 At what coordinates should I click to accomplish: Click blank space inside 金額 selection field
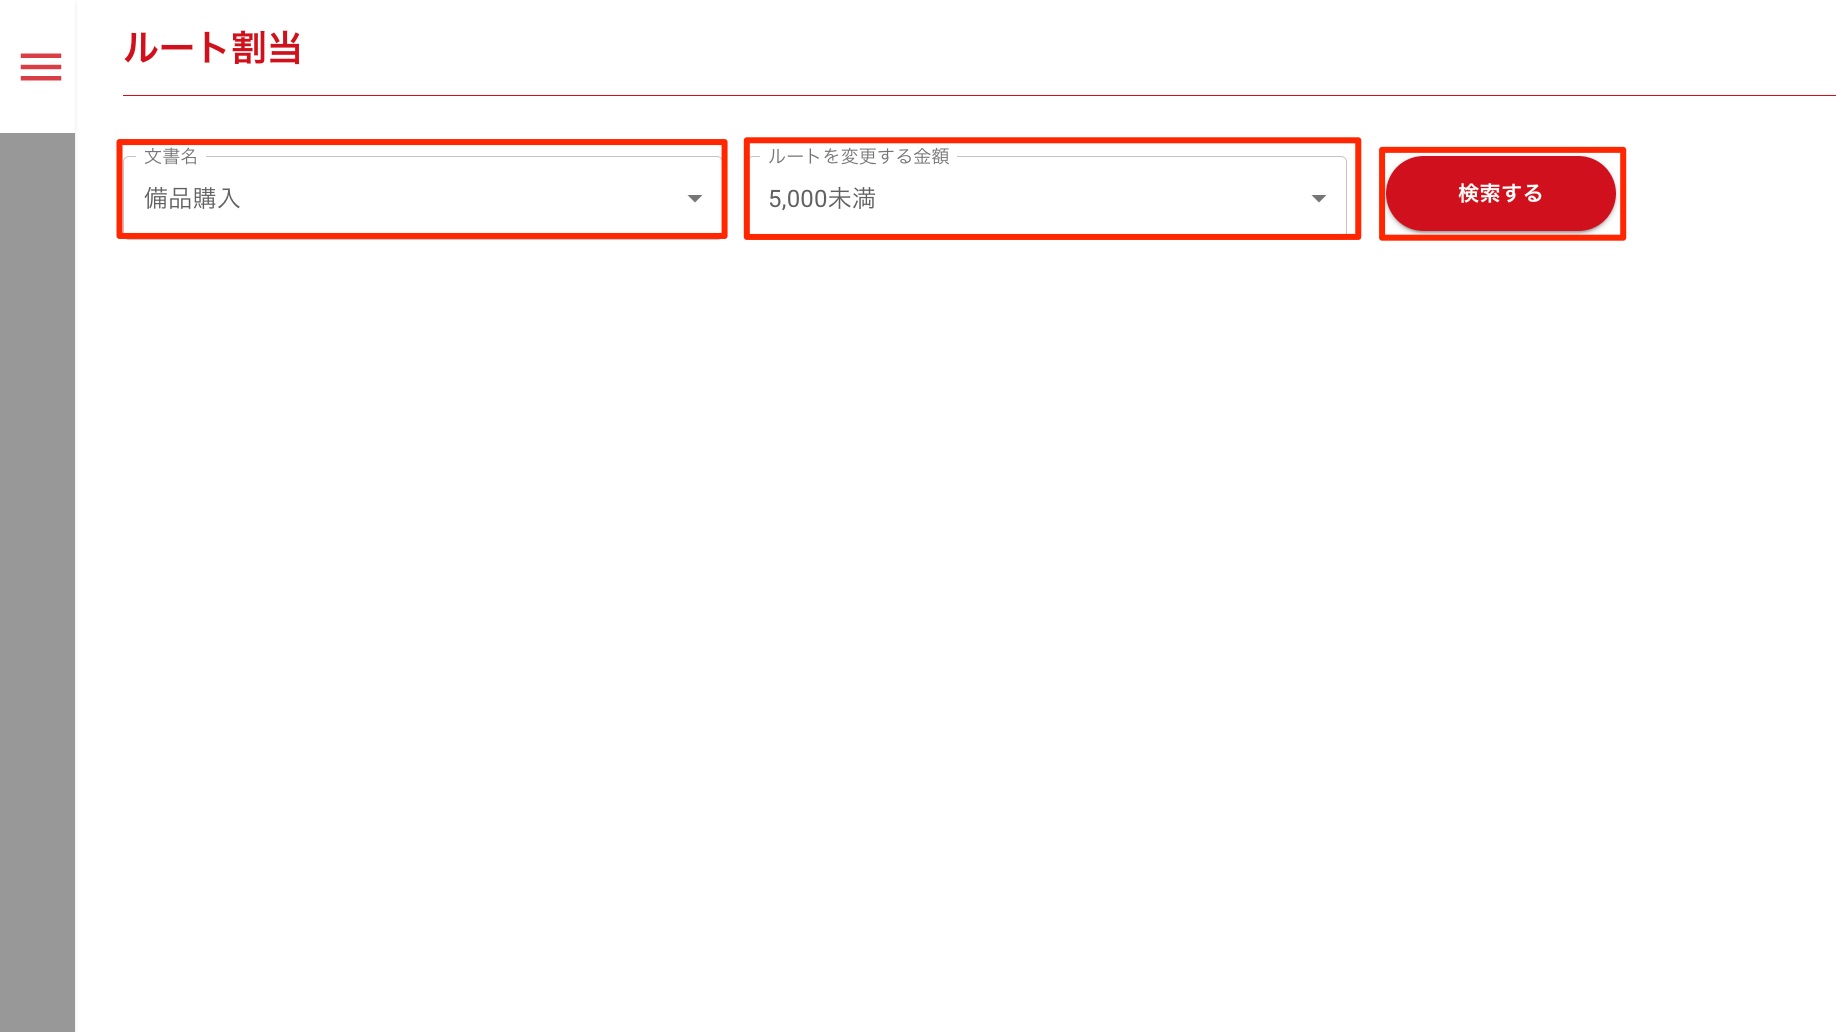(x=1090, y=199)
